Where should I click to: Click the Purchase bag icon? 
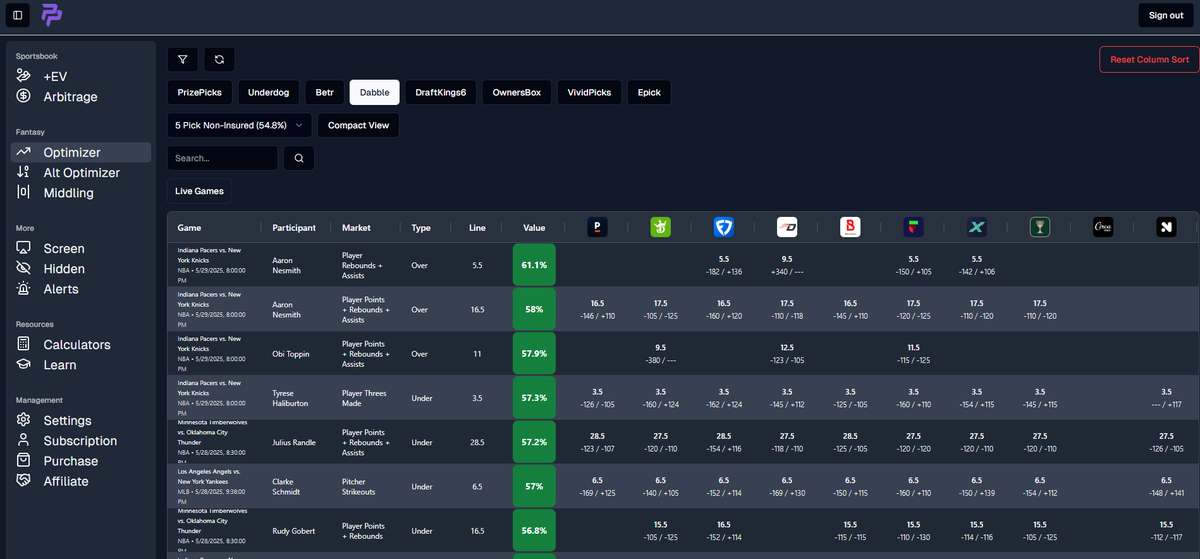23,460
